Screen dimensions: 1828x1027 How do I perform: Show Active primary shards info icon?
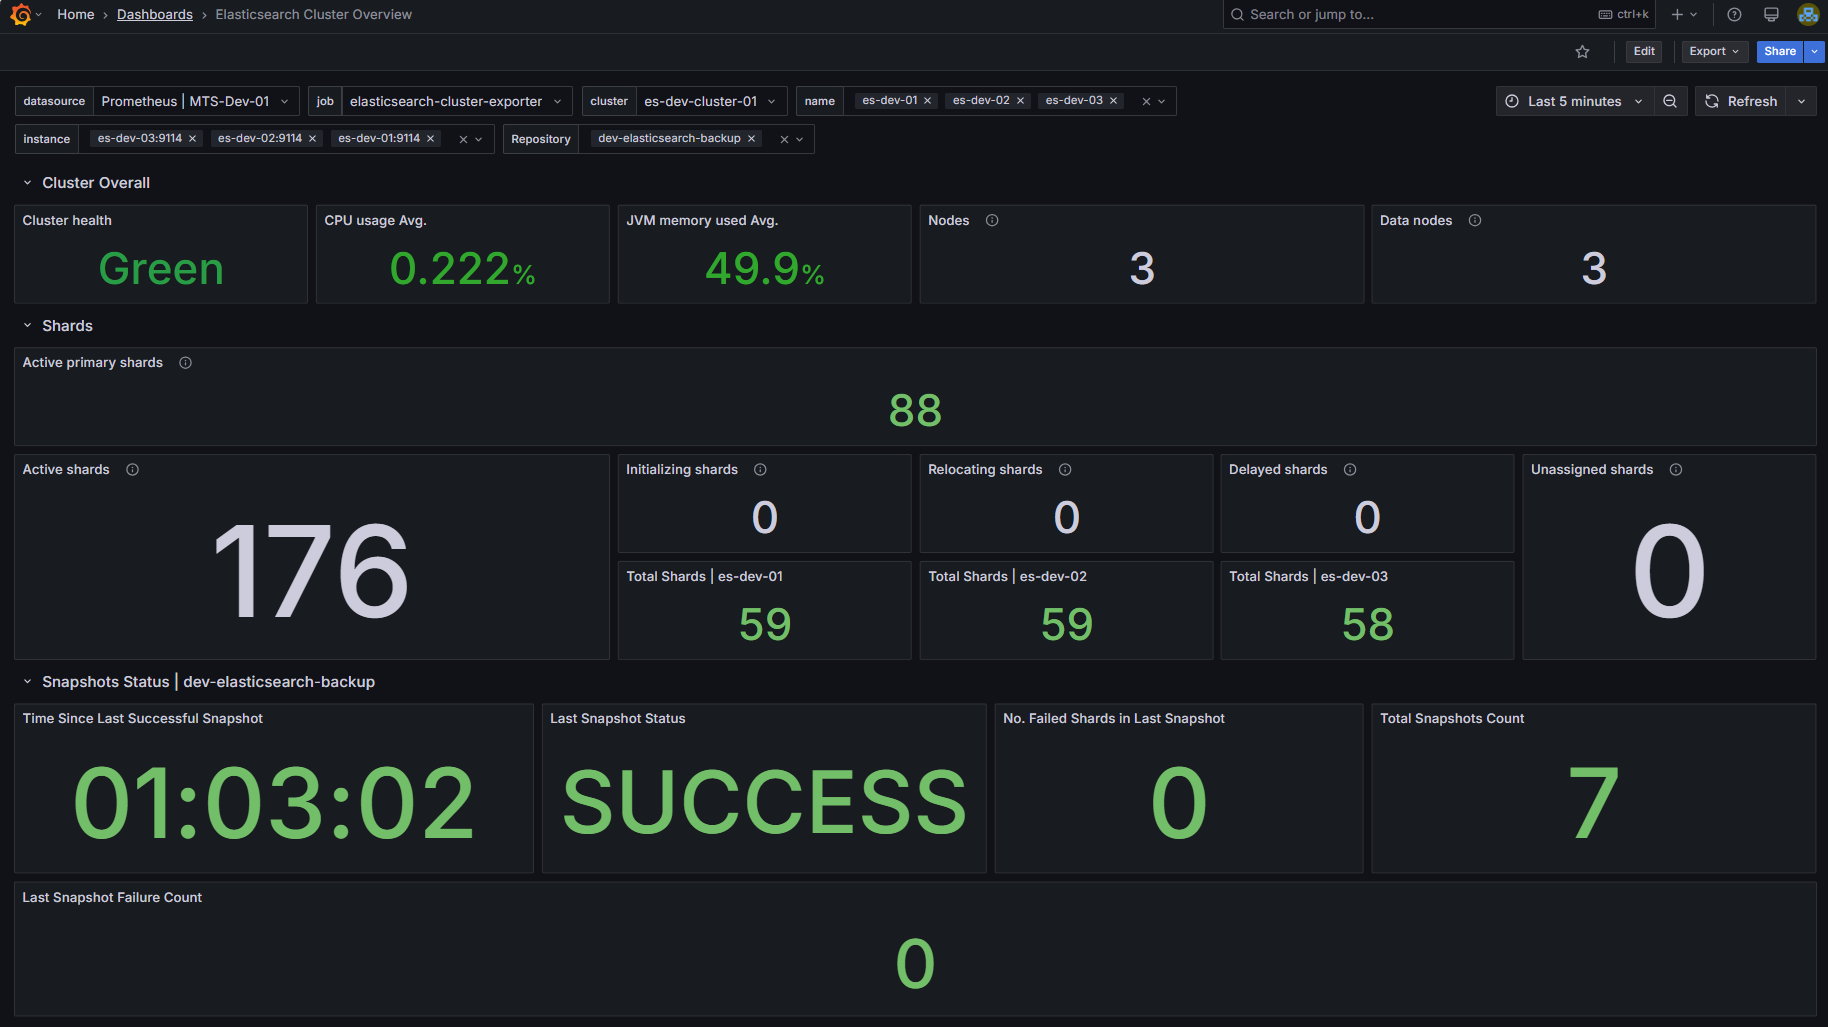(x=185, y=363)
